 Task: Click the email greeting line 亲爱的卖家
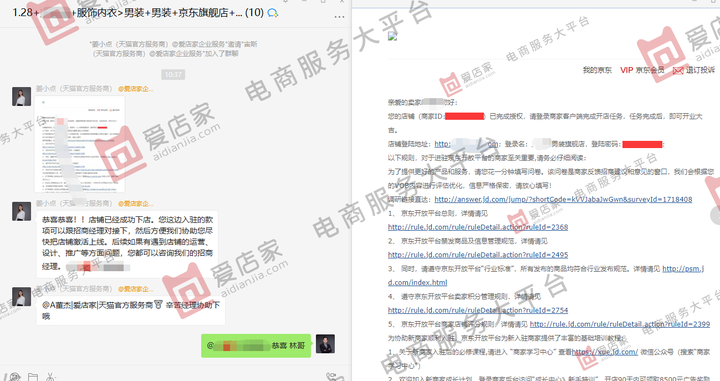click(422, 102)
